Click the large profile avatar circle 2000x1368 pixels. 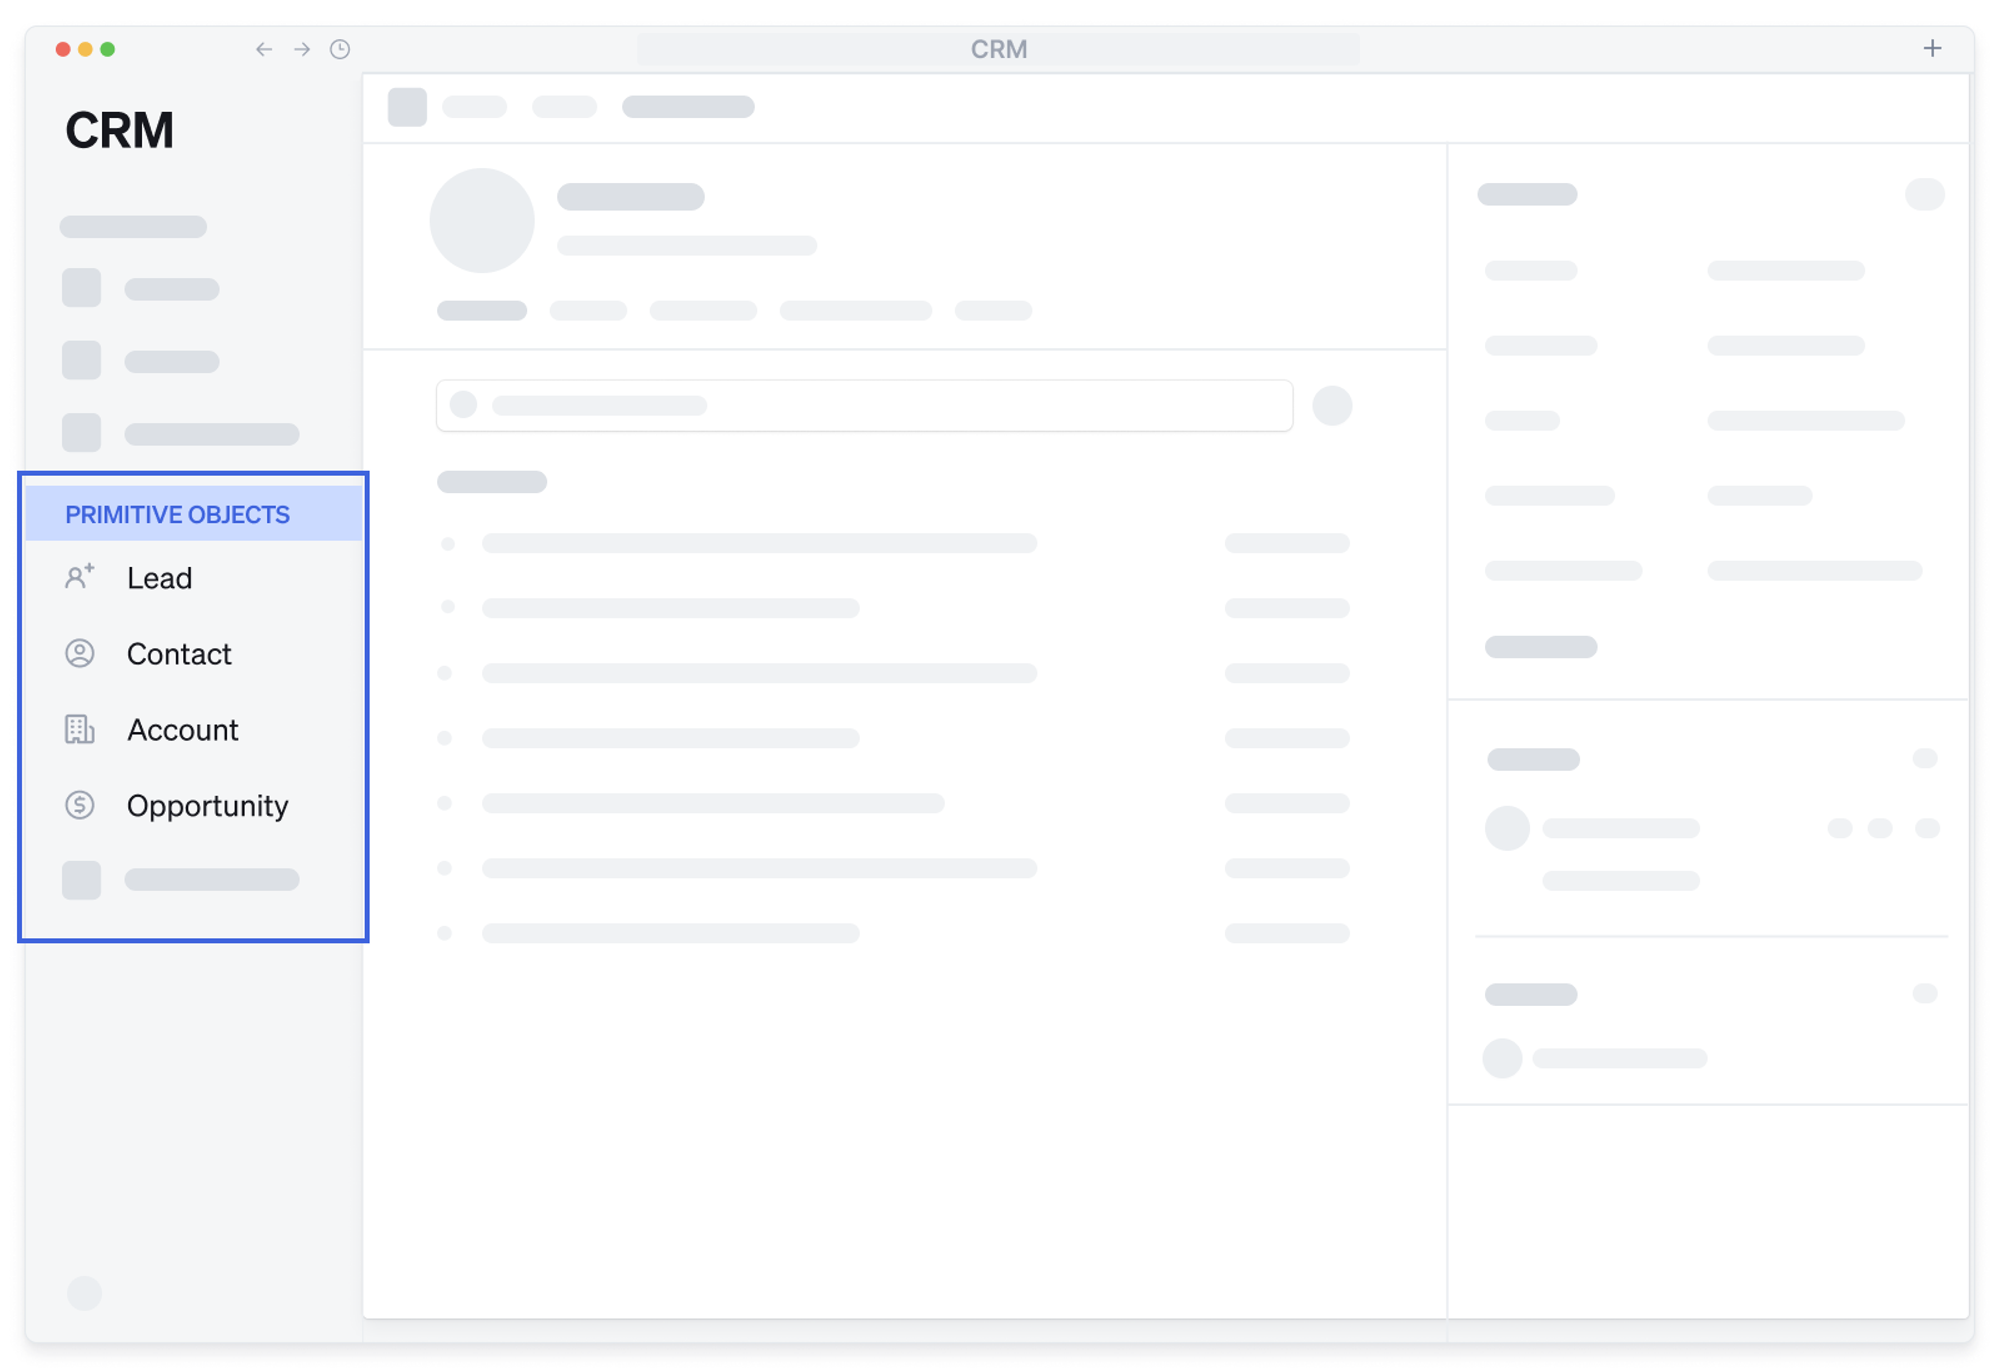click(x=482, y=220)
